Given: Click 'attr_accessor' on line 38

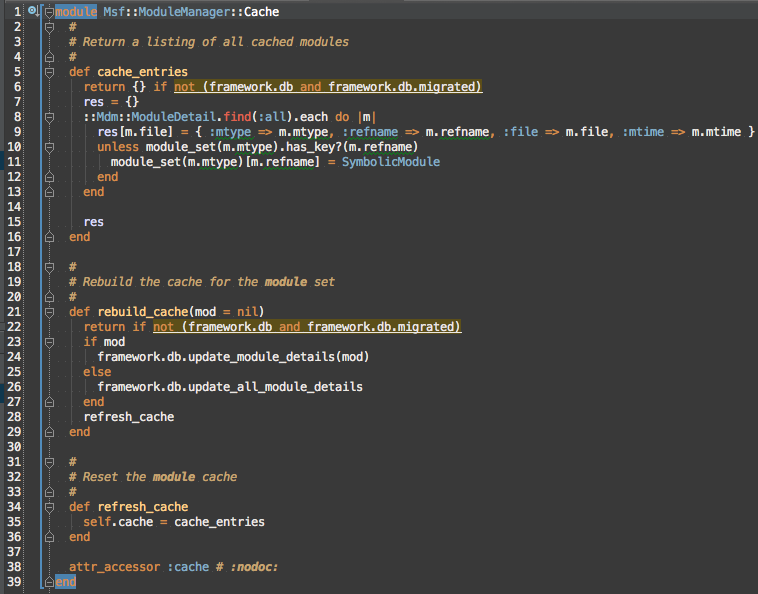Looking at the screenshot, I should [115, 566].
